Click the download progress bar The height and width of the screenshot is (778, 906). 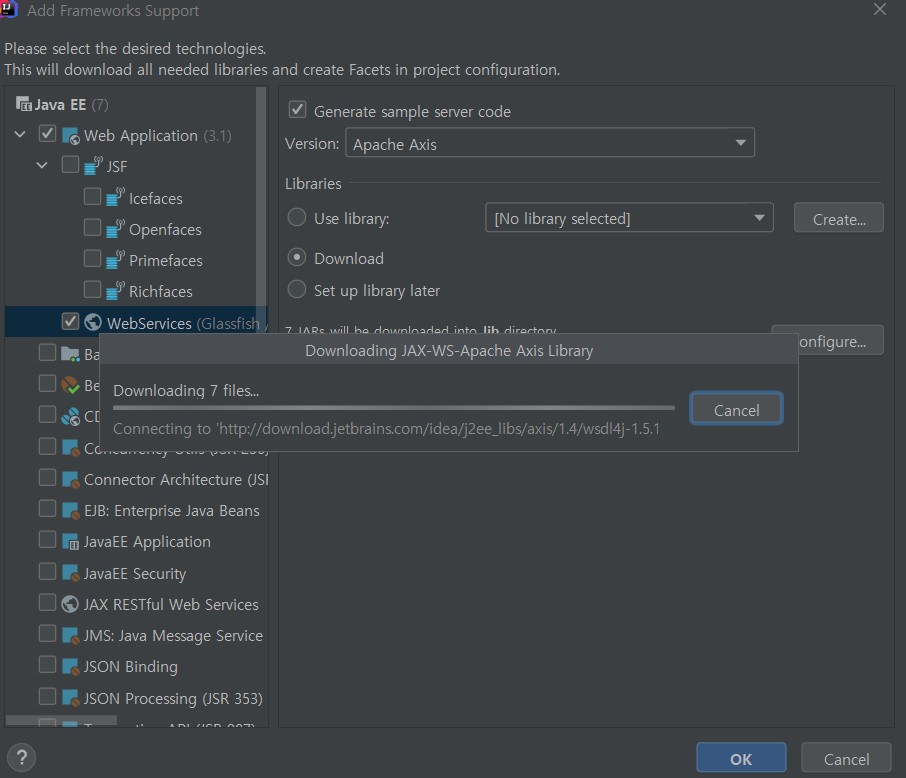point(393,408)
